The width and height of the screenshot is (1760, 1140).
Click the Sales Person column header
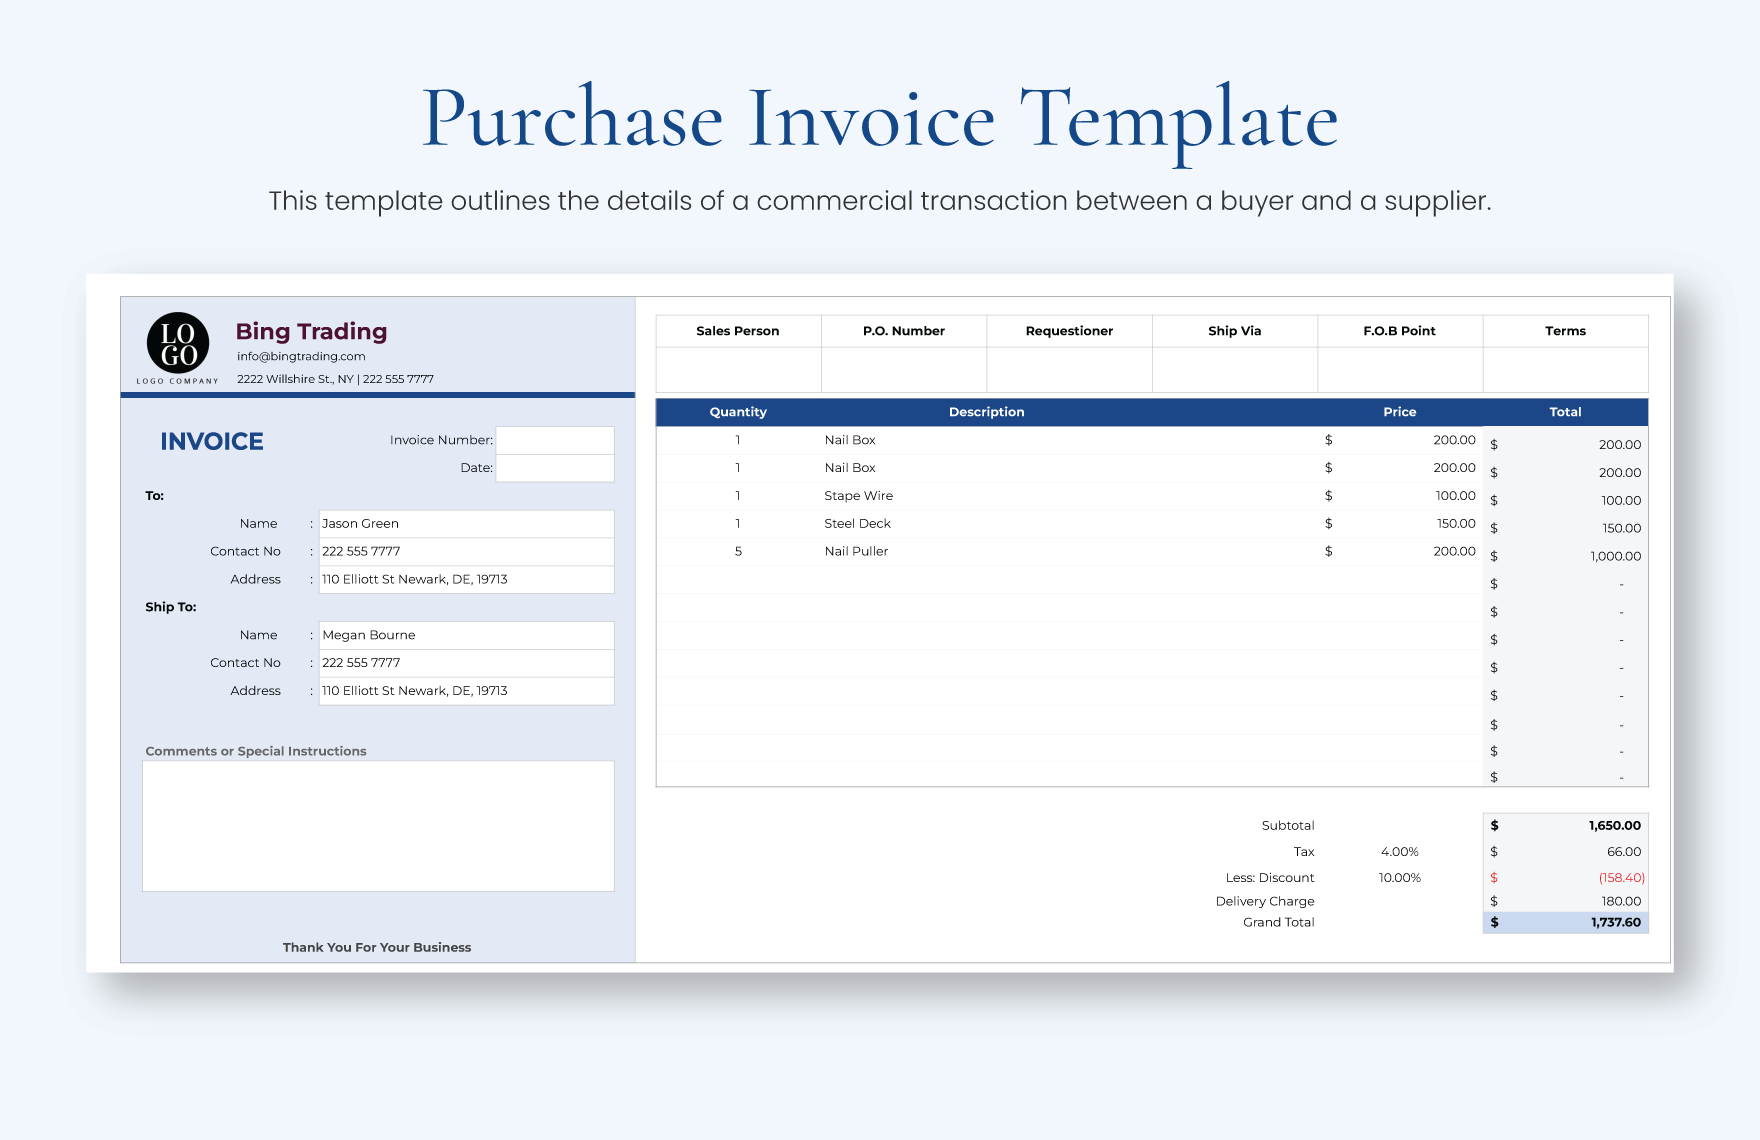coord(738,330)
